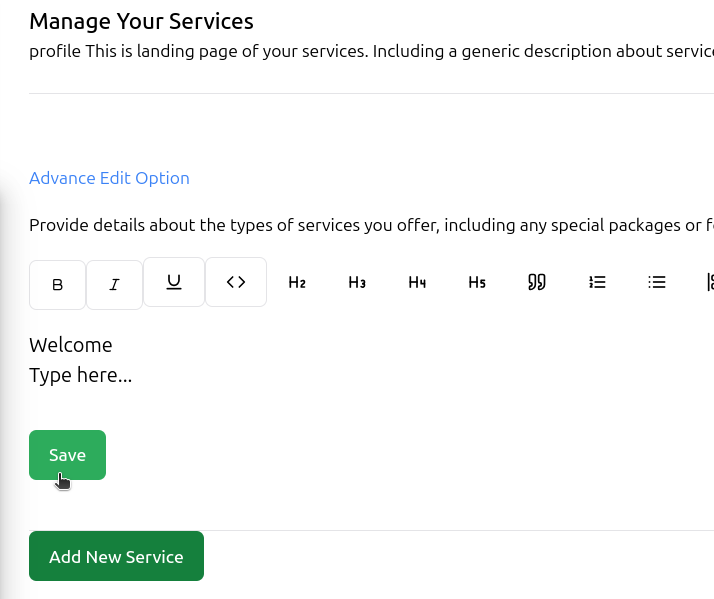This screenshot has height=599, width=714.
Task: Insert a code block with the angle-brackets icon
Action: [236, 282]
